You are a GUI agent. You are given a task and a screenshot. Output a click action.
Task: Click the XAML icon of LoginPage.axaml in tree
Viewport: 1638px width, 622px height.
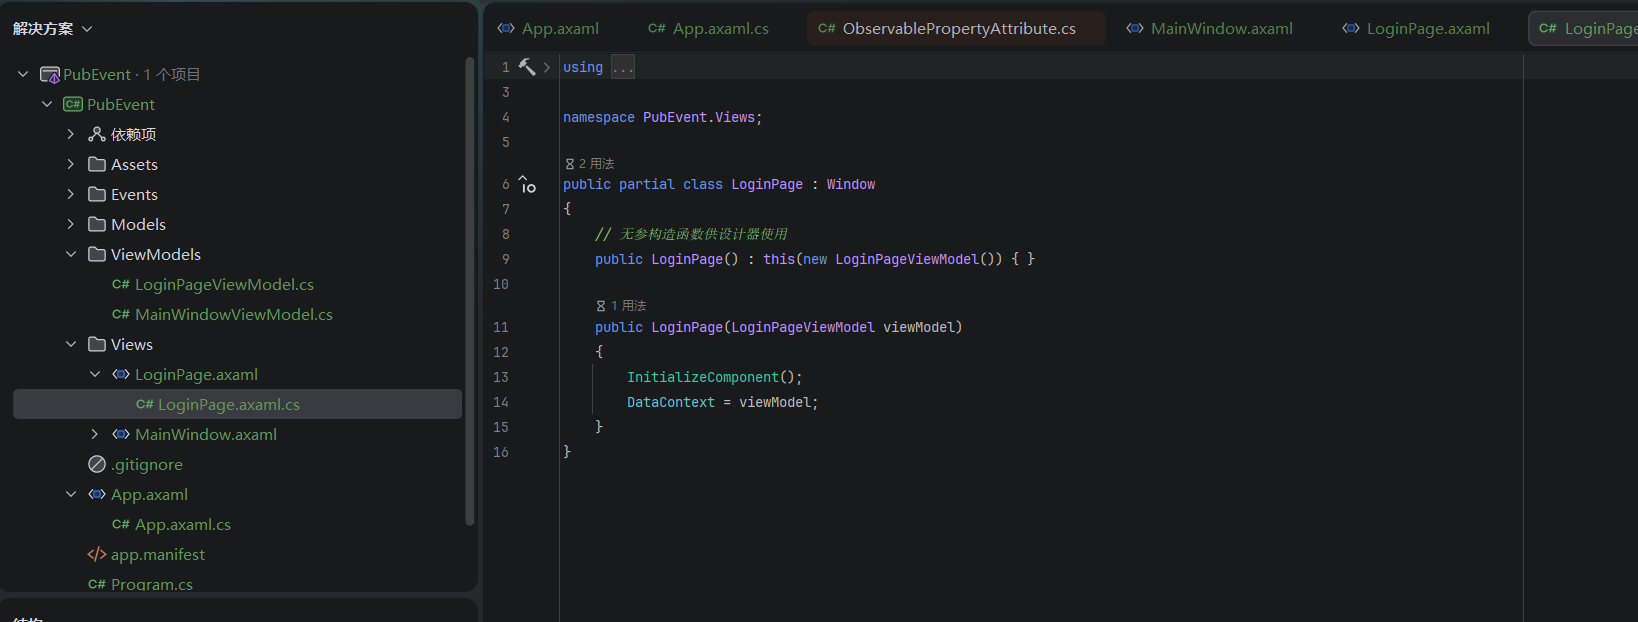(x=121, y=374)
